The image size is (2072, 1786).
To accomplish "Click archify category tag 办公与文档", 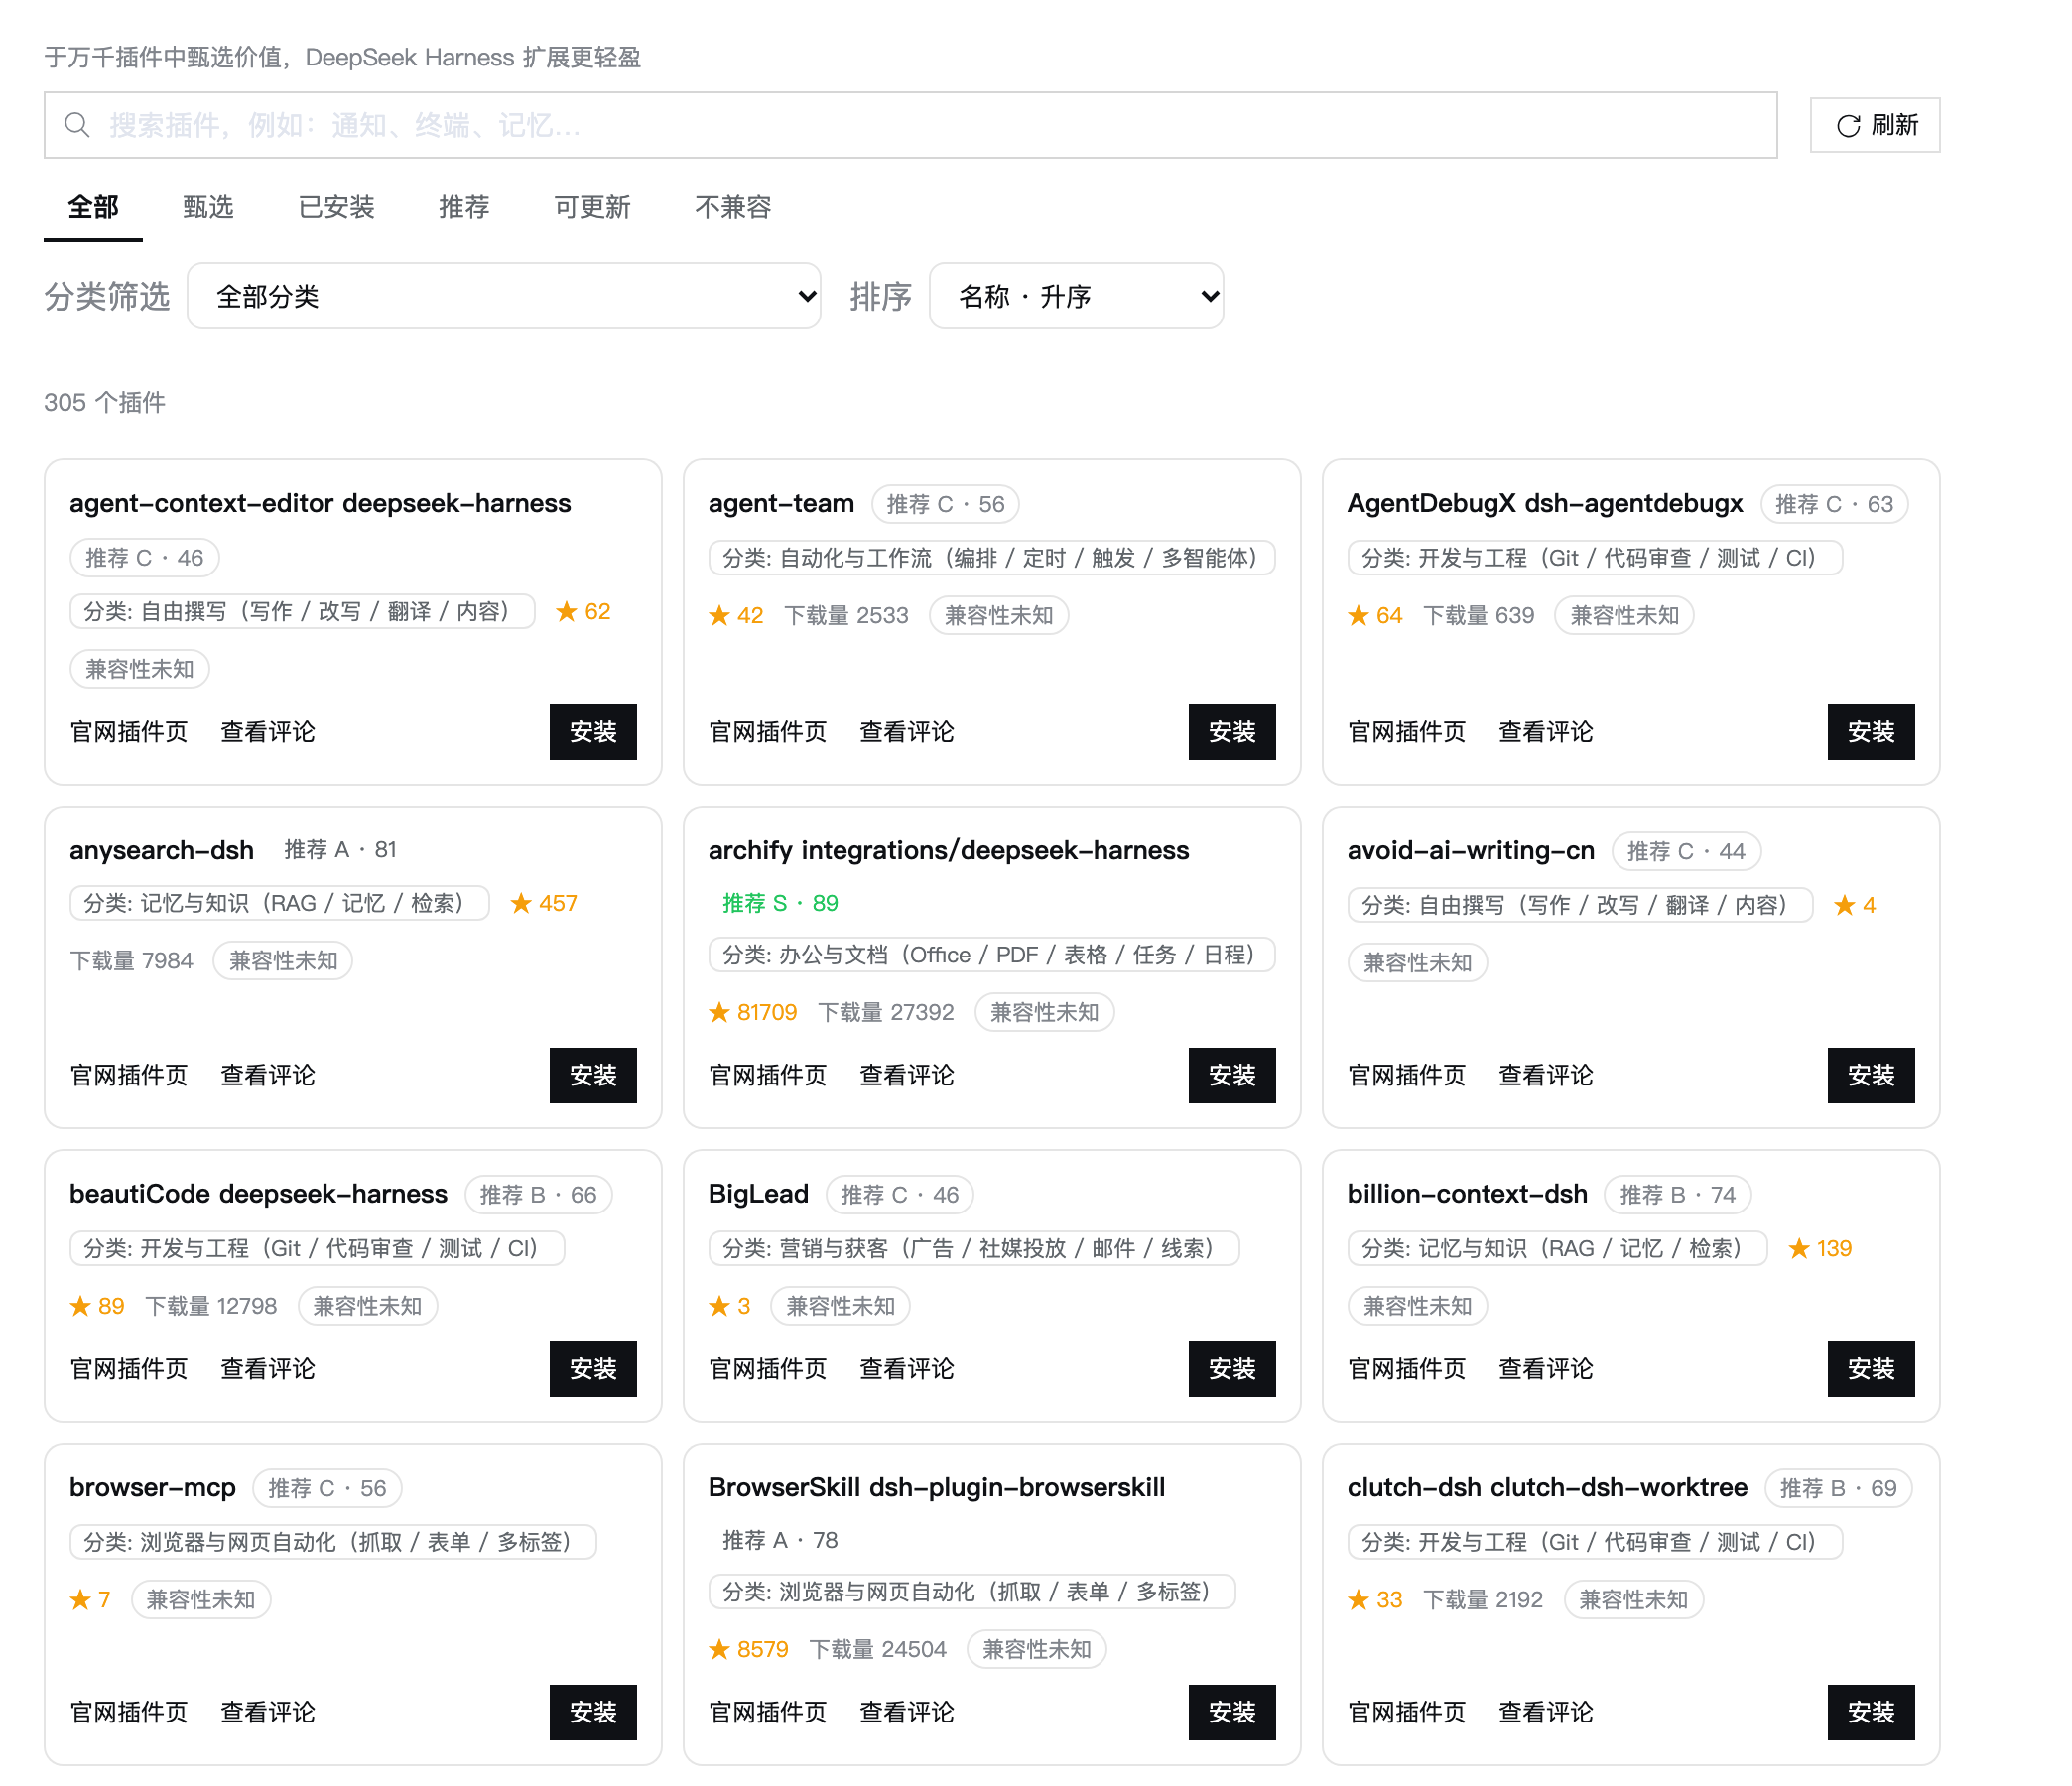I will 992,955.
